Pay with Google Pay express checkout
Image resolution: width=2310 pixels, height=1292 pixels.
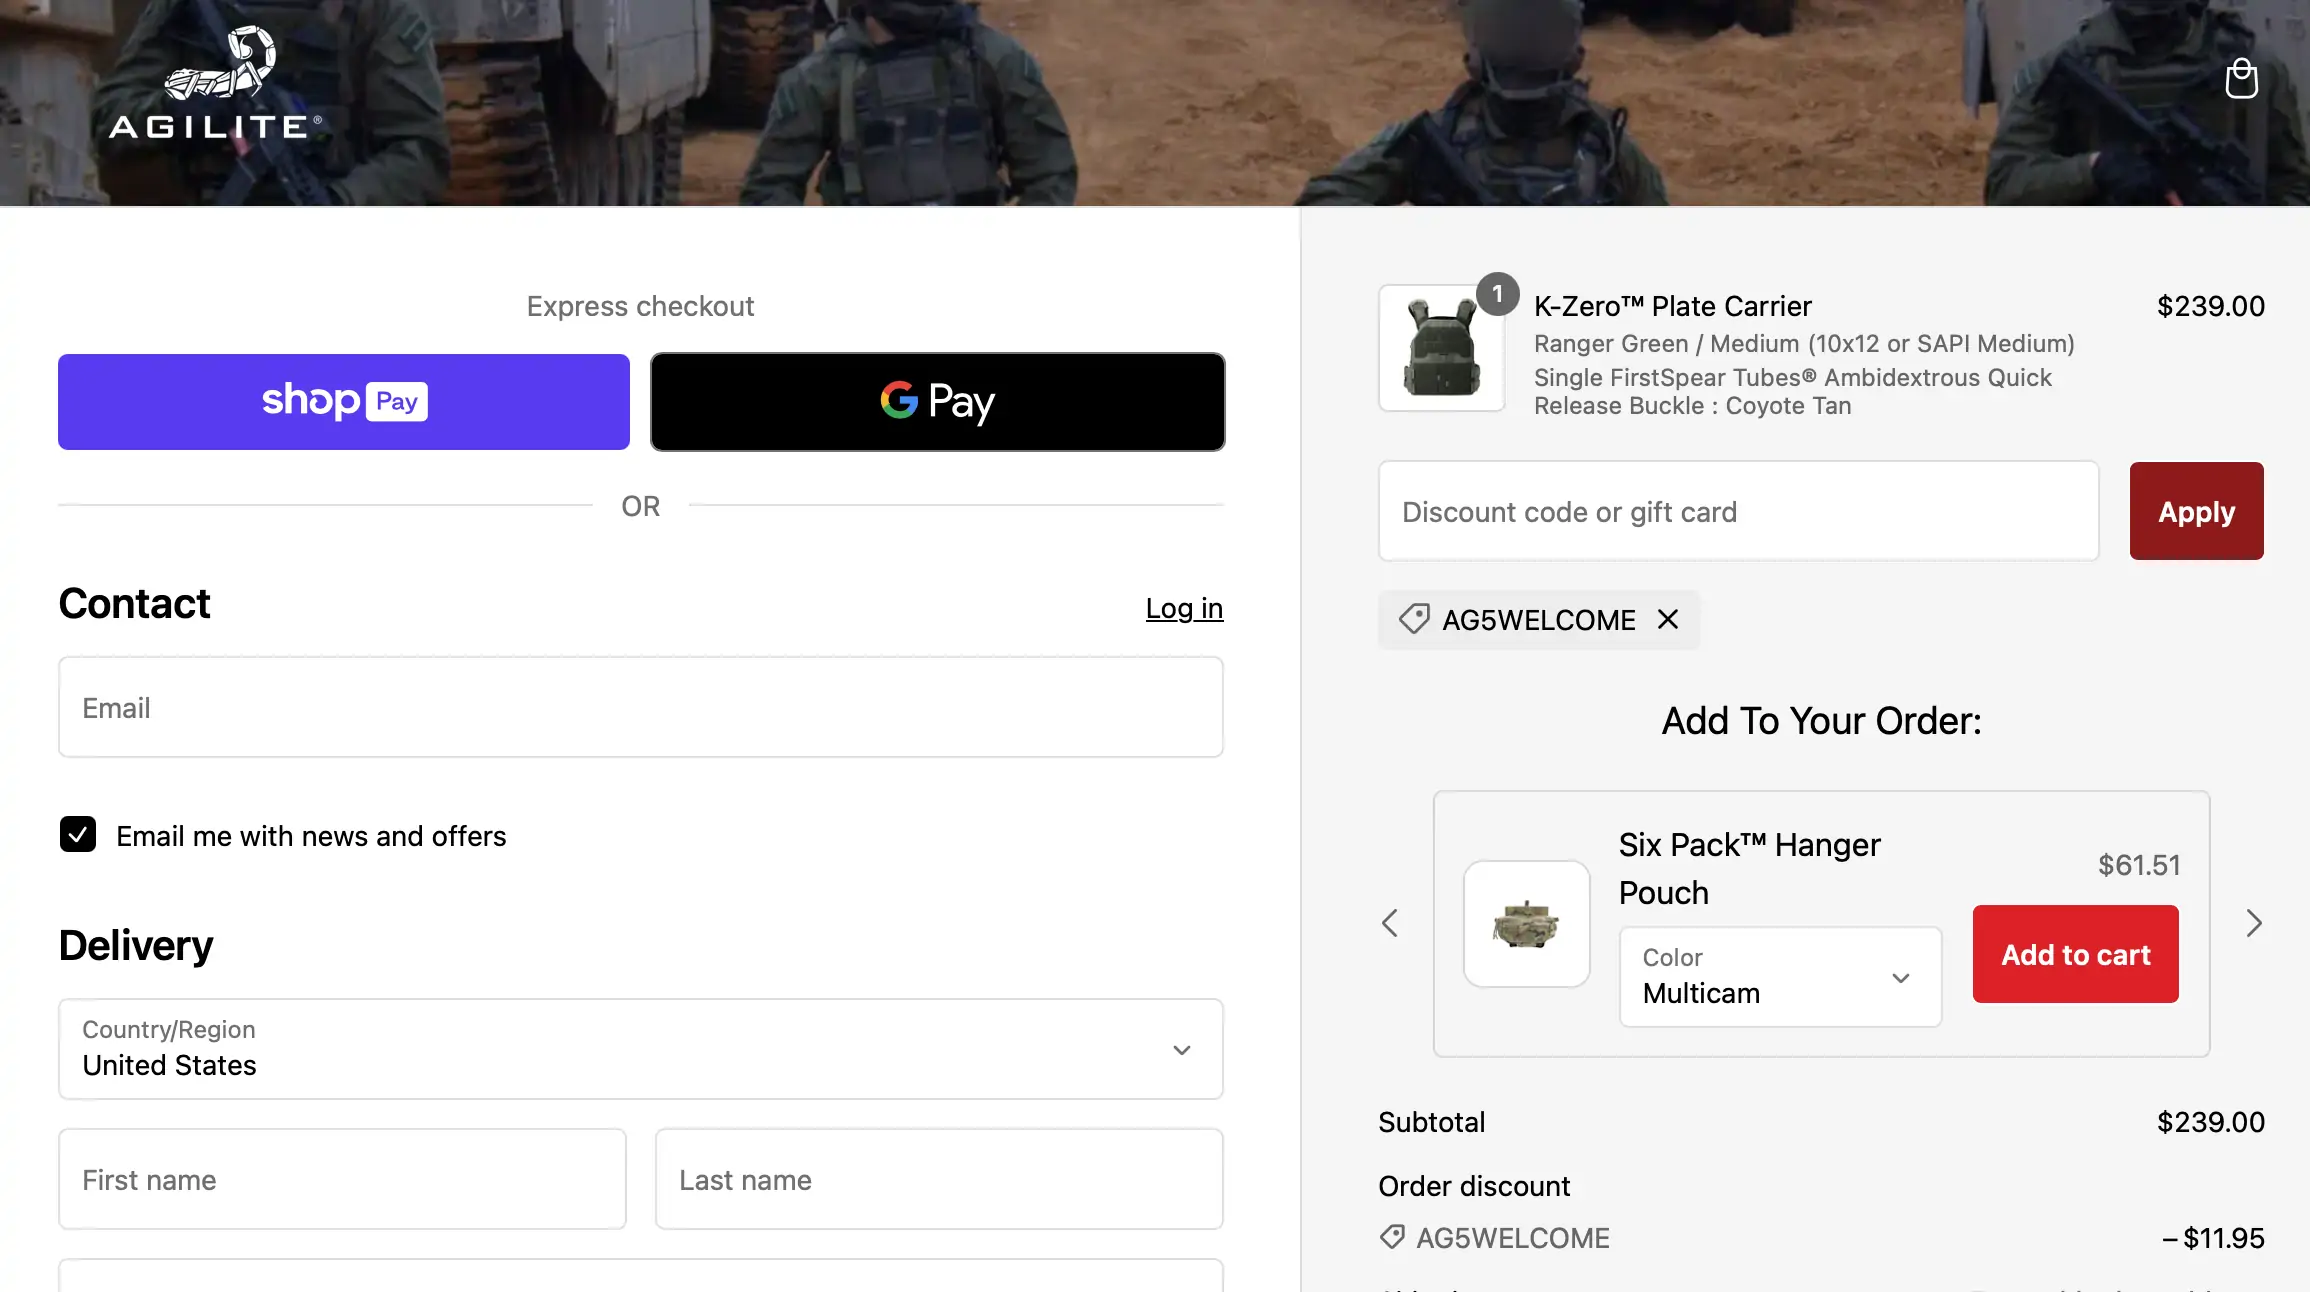point(937,402)
